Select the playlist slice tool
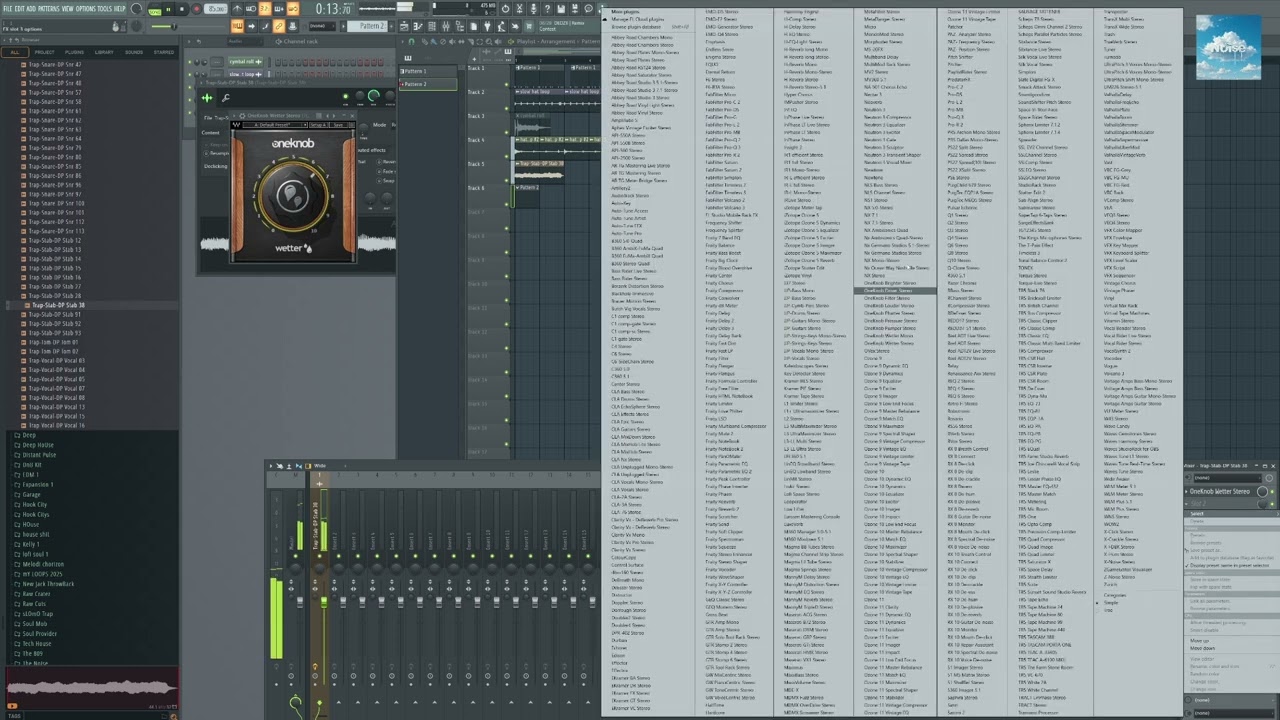The width and height of the screenshot is (1280, 720). click(x=470, y=41)
